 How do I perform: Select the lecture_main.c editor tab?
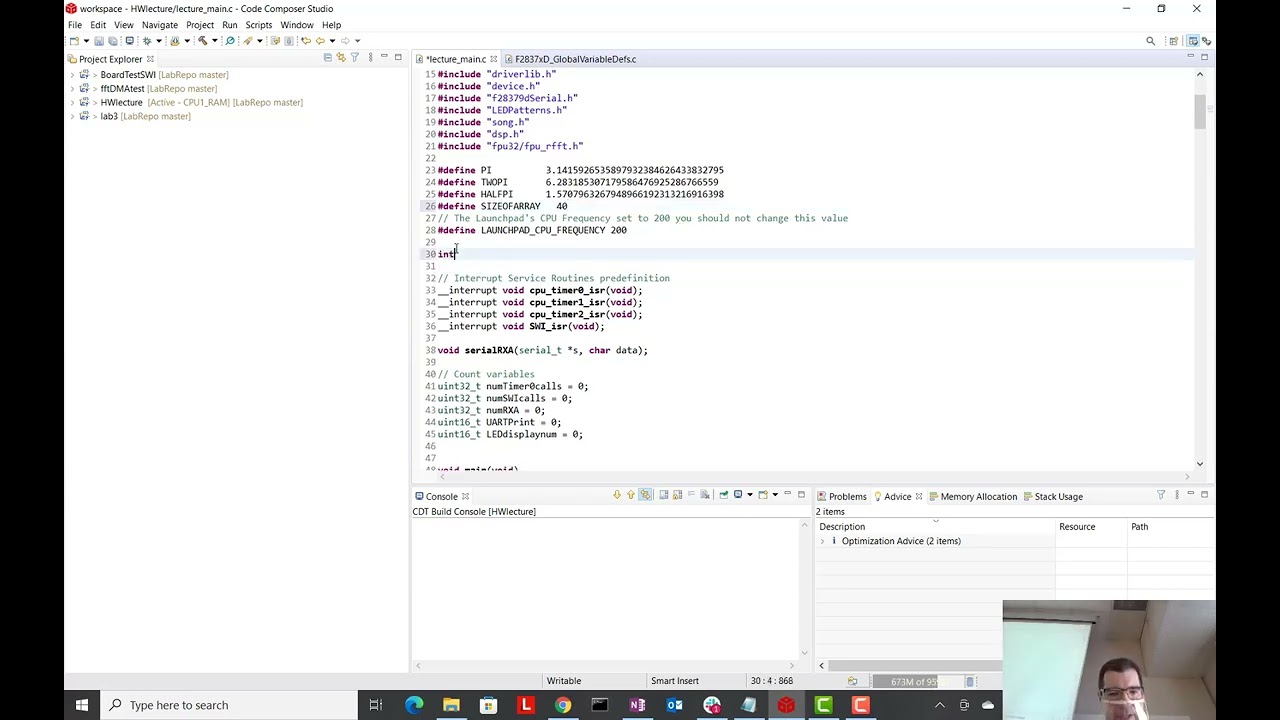click(x=455, y=59)
